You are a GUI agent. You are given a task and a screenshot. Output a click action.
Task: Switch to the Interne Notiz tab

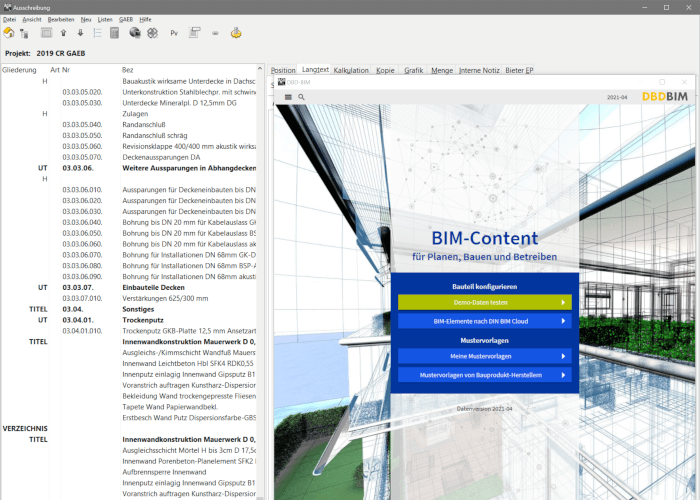(x=479, y=70)
